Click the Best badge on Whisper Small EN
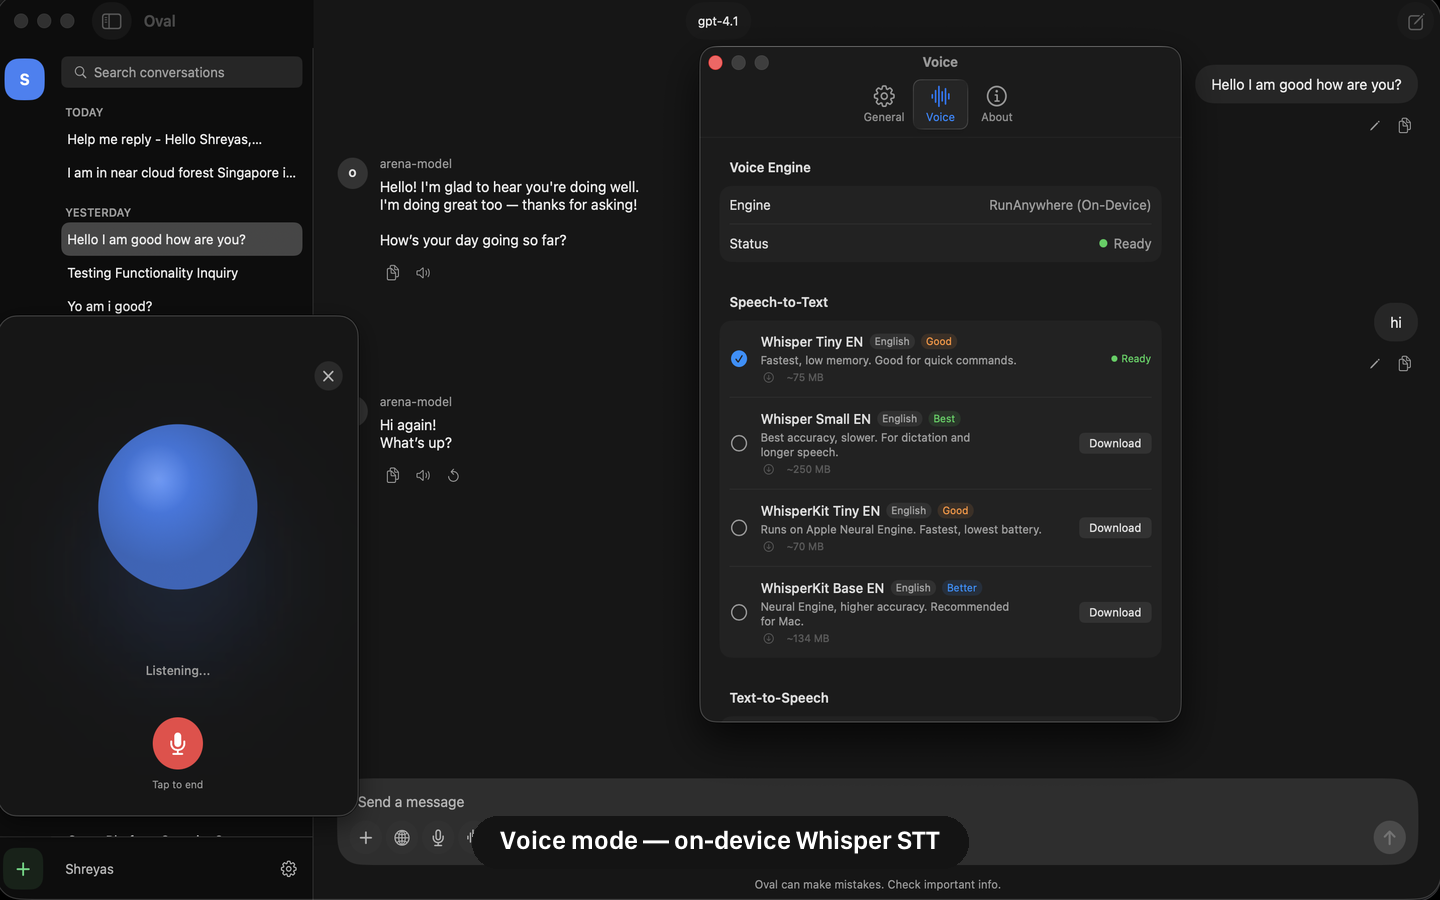The width and height of the screenshot is (1440, 900). pyautogui.click(x=944, y=419)
